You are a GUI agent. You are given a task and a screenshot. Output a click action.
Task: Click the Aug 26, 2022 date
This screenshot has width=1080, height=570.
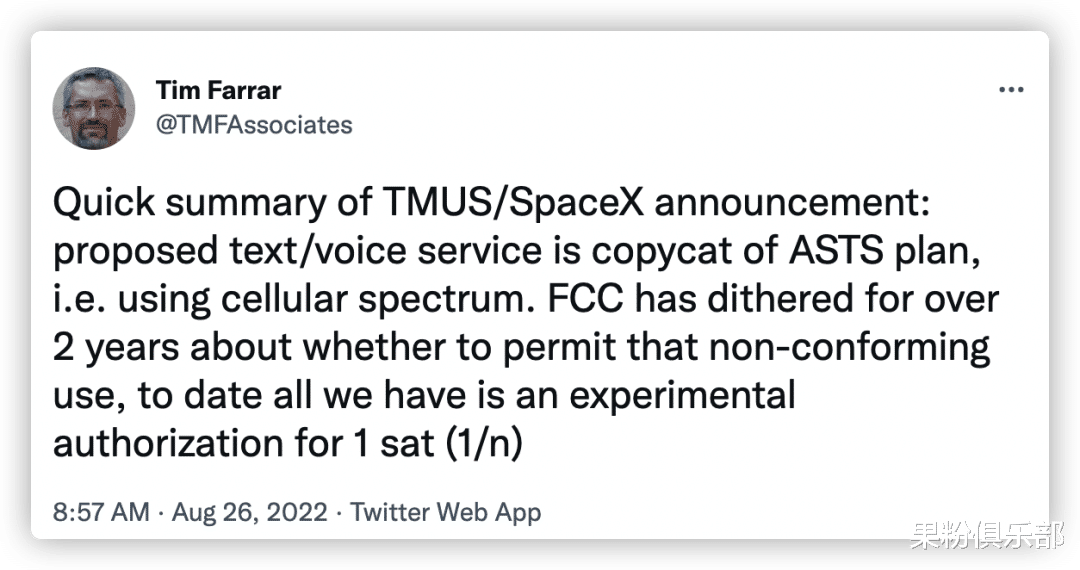pos(250,513)
